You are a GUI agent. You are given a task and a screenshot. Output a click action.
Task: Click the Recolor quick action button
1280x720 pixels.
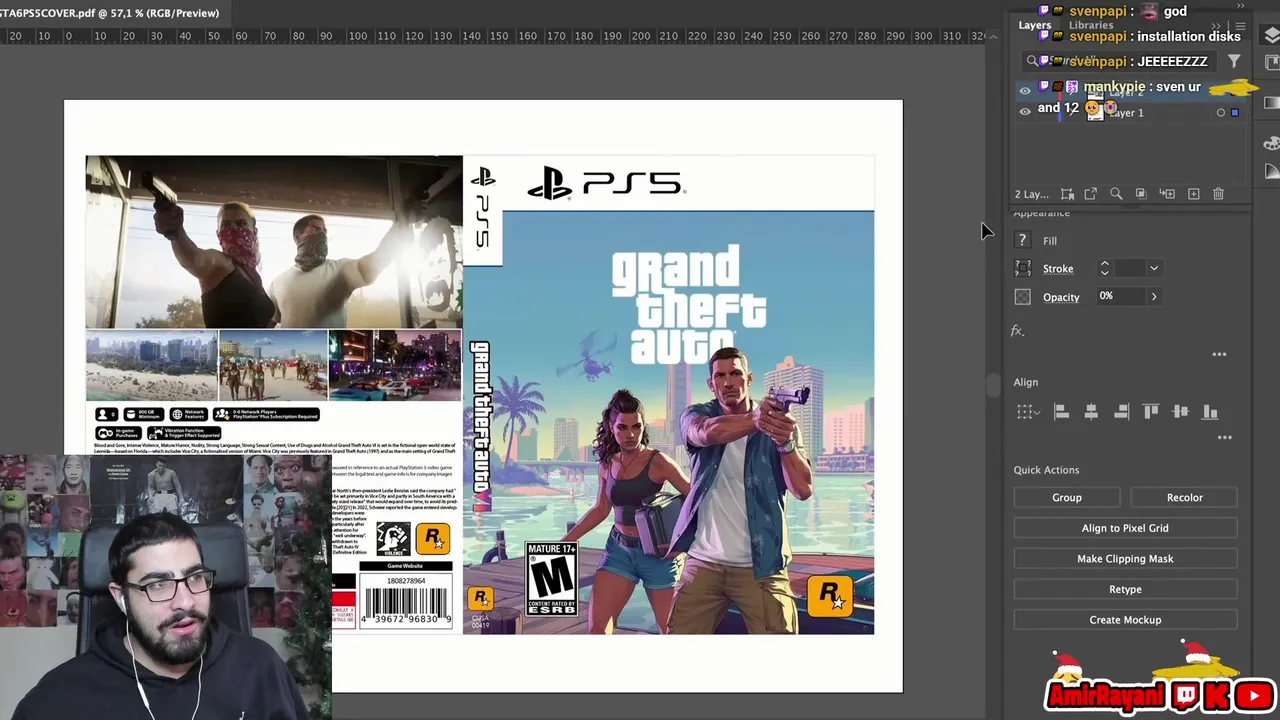tap(1185, 497)
